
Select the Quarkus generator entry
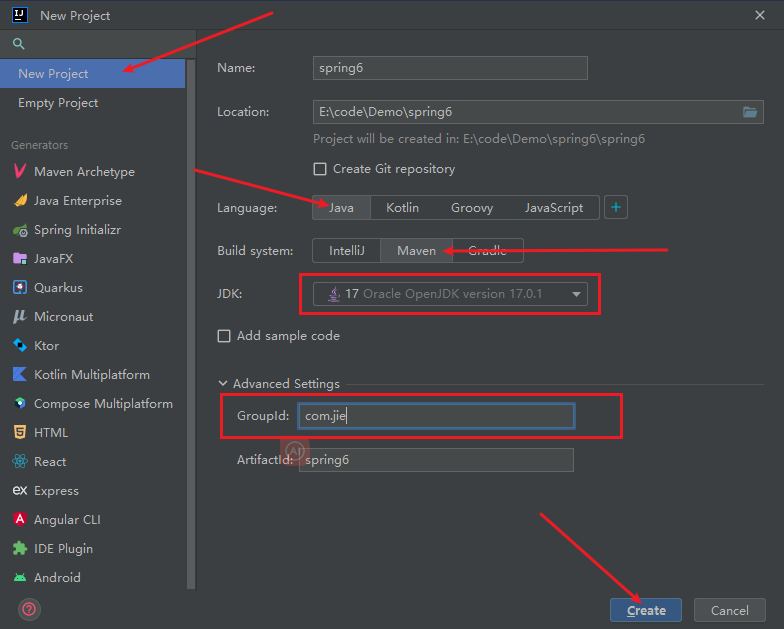coord(92,288)
